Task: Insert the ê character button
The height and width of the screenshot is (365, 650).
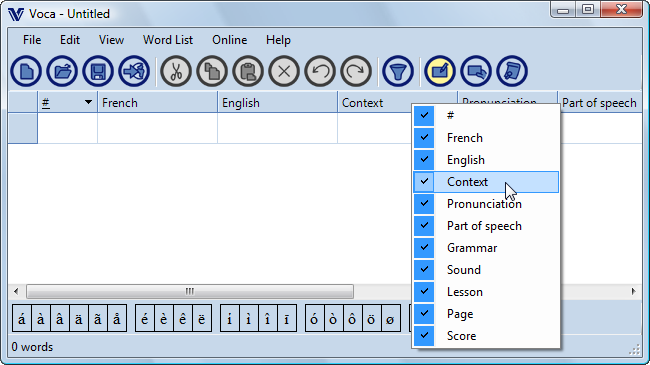Action: (183, 318)
